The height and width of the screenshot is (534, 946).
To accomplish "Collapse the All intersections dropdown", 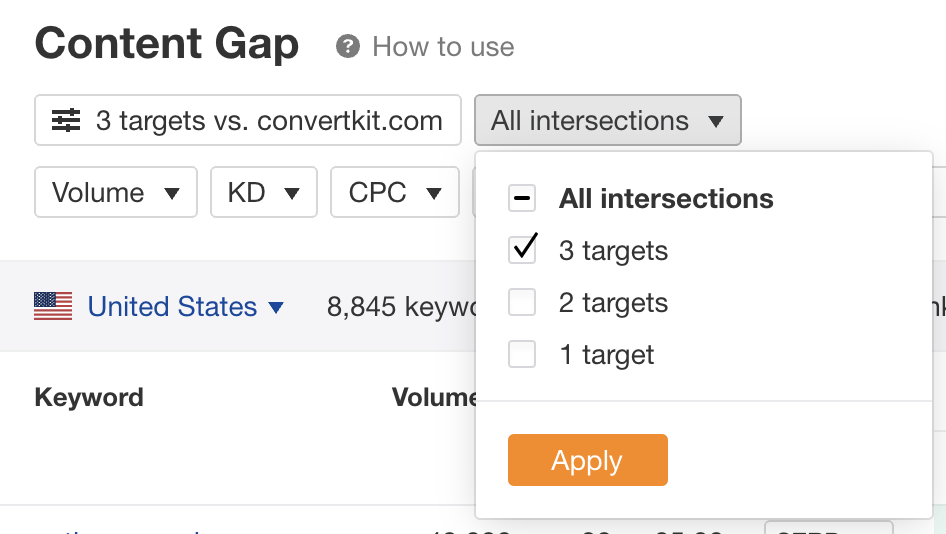I will [x=607, y=121].
